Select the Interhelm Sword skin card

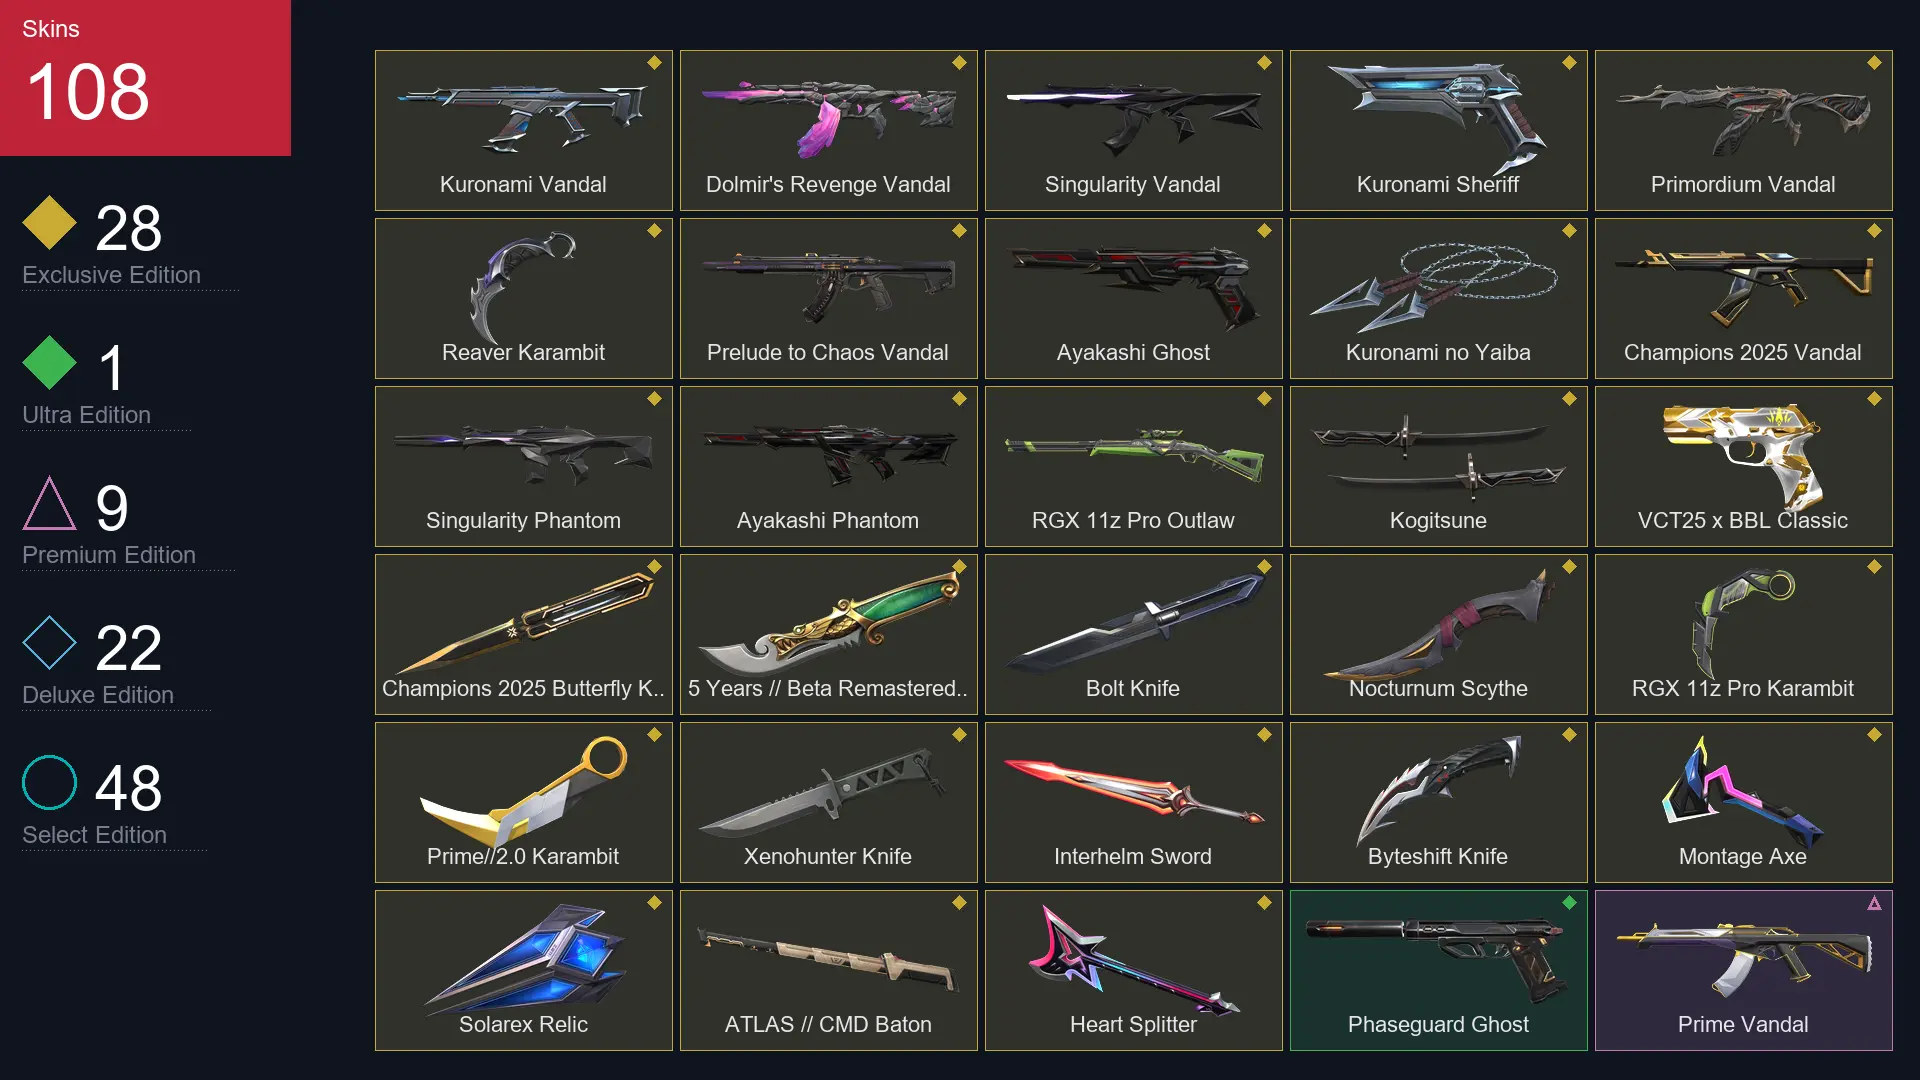click(x=1133, y=802)
